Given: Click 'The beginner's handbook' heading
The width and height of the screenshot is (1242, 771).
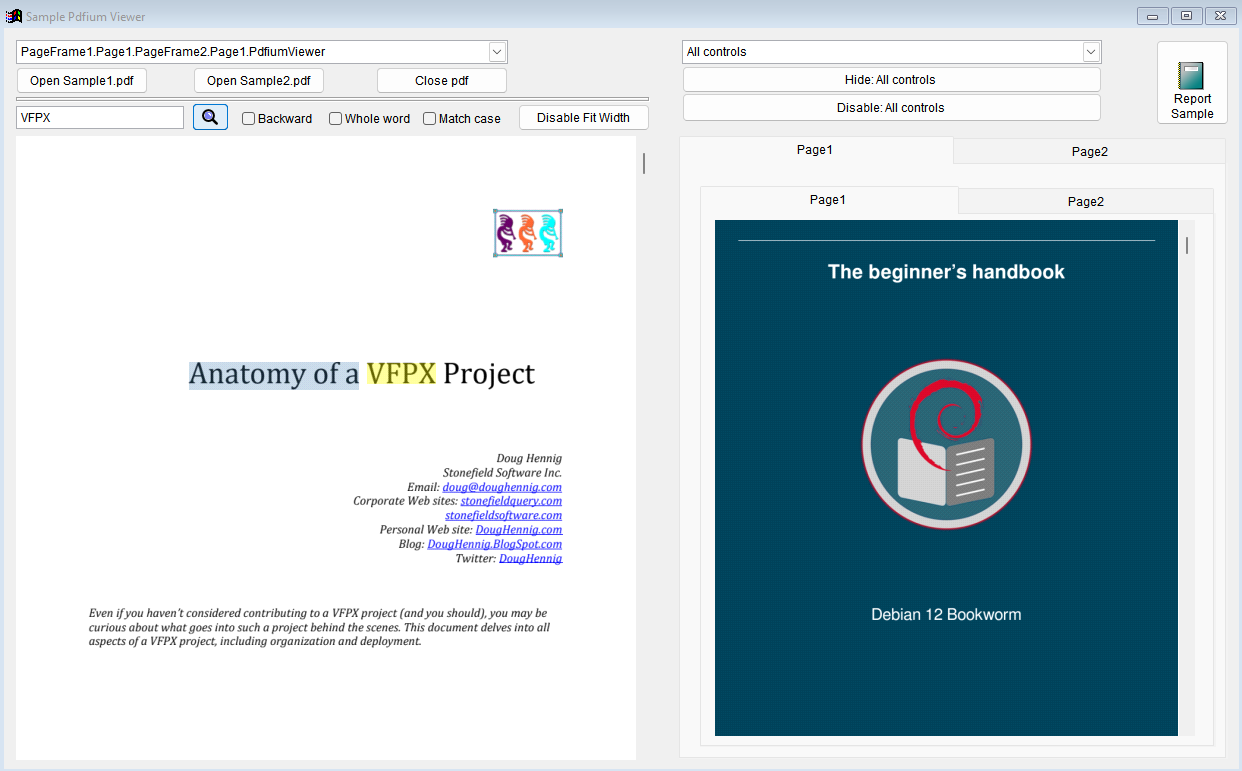Looking at the screenshot, I should tap(946, 272).
